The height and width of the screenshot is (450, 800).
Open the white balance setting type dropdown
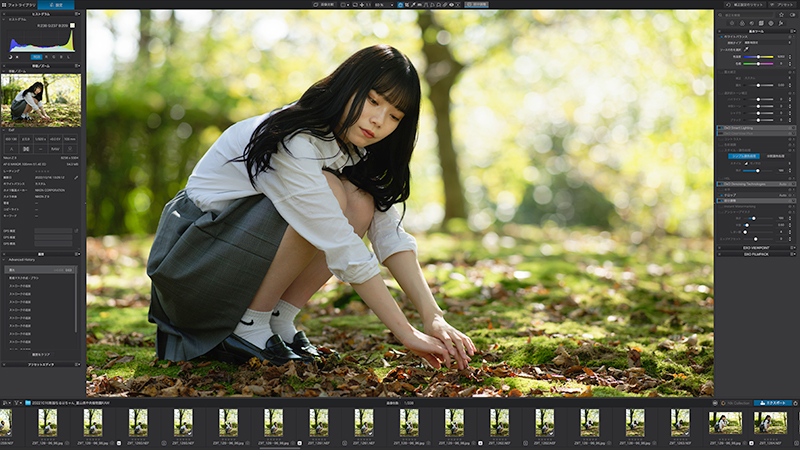click(x=768, y=43)
